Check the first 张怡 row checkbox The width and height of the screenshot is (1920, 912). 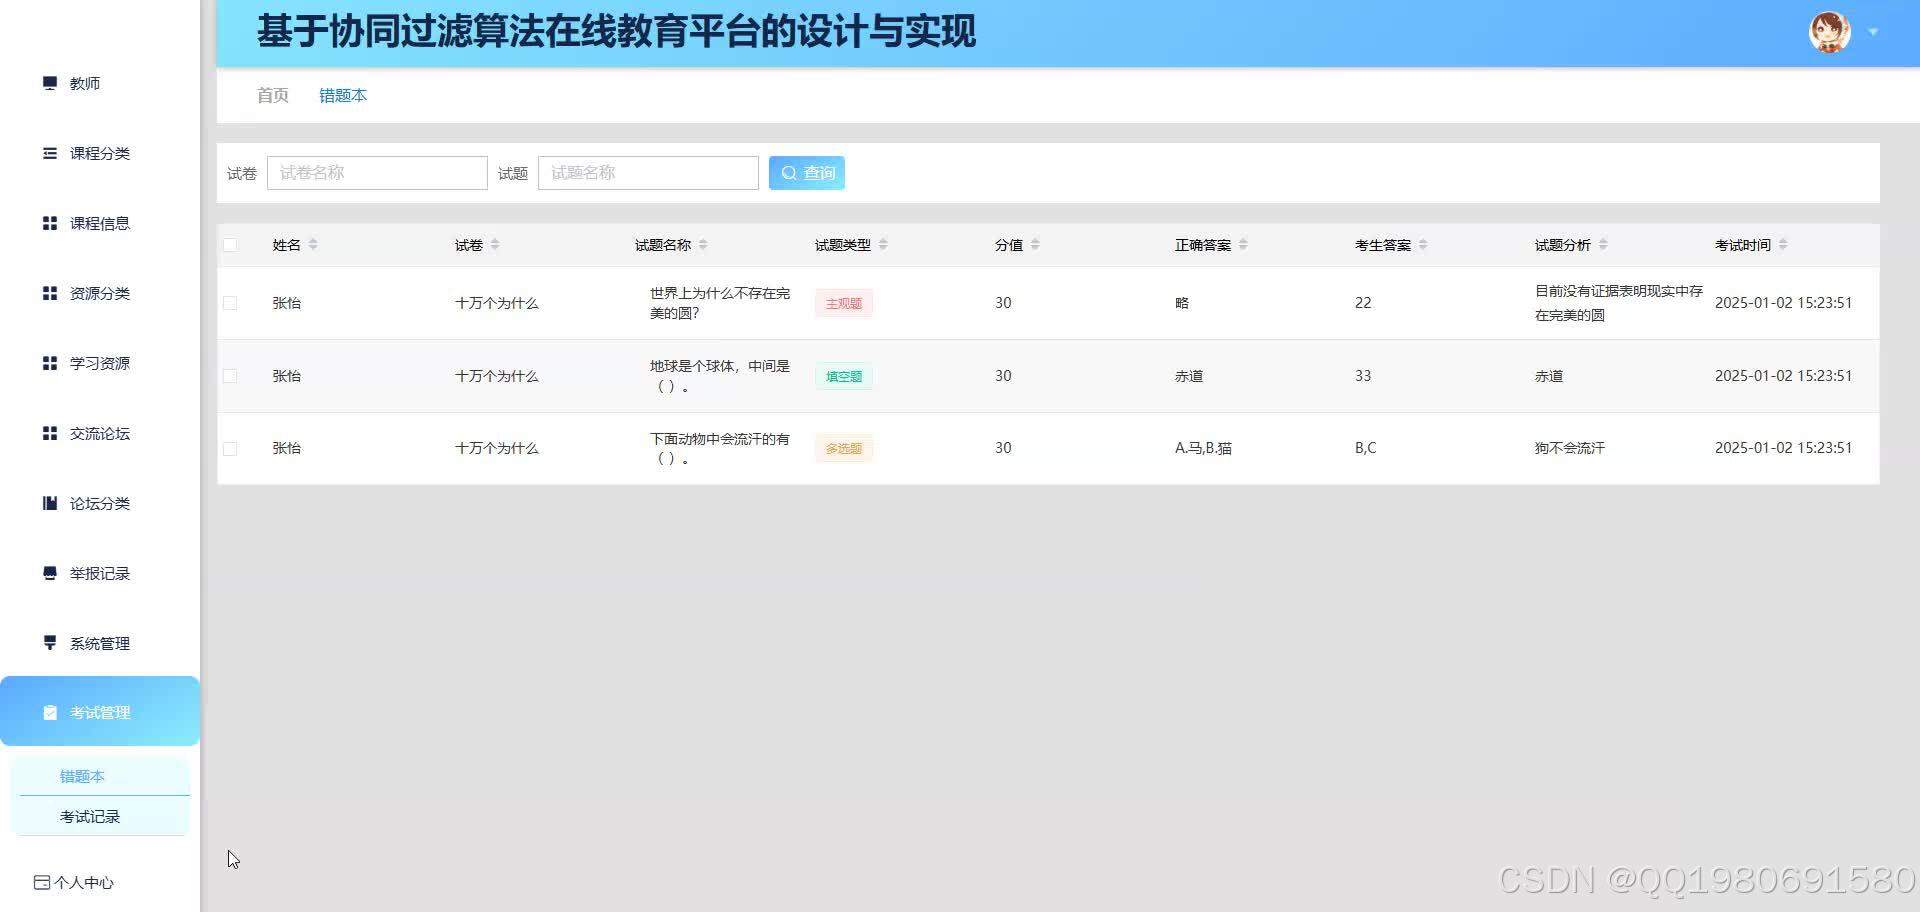click(x=230, y=302)
